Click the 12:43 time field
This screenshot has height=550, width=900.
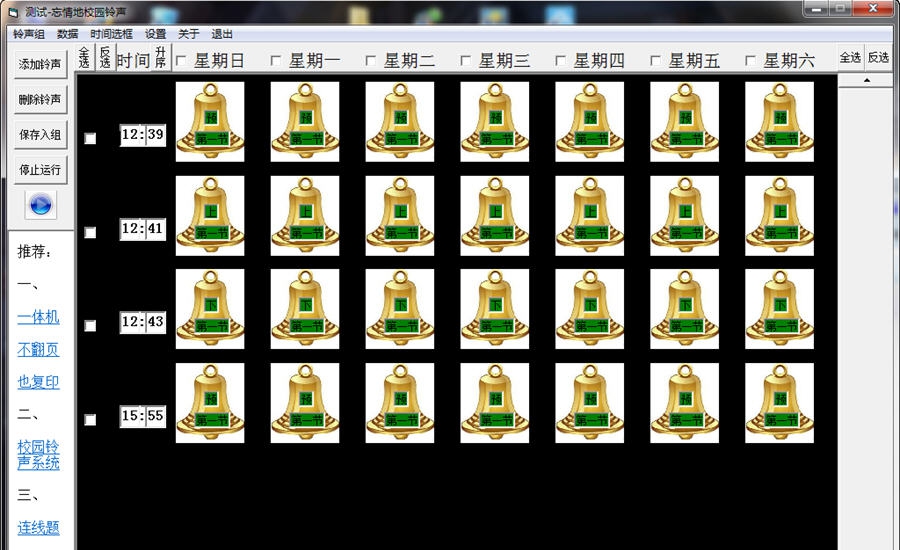coord(143,322)
